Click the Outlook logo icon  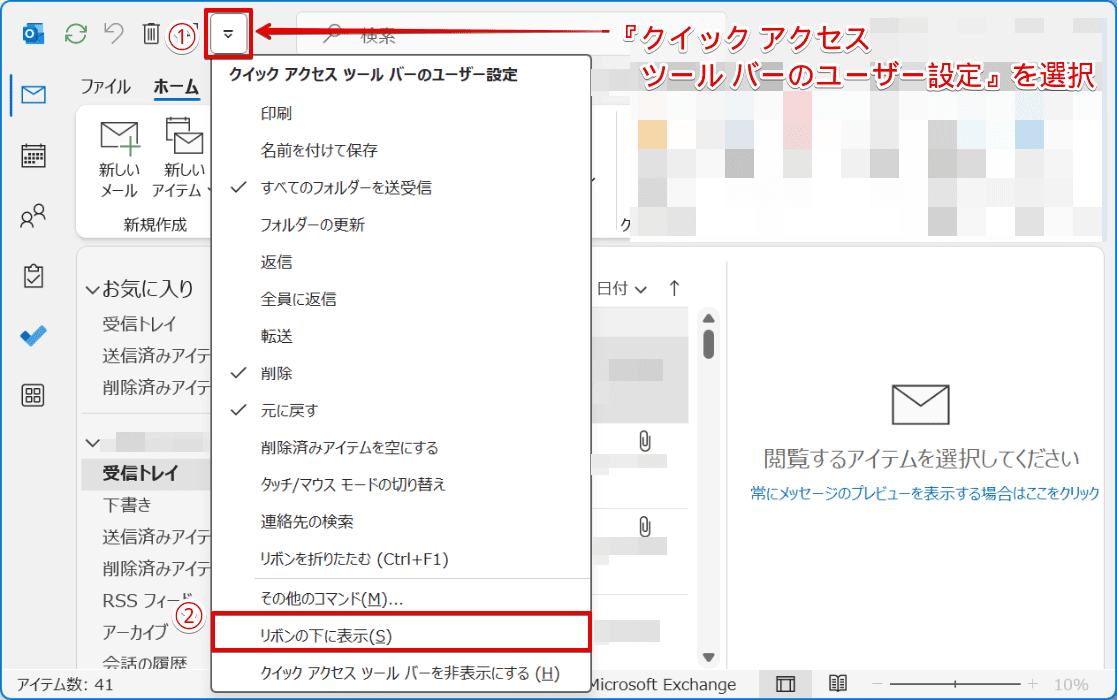[33, 33]
